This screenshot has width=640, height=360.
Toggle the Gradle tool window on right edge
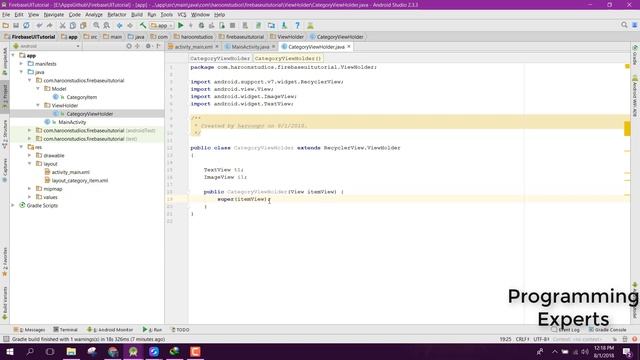(x=635, y=55)
